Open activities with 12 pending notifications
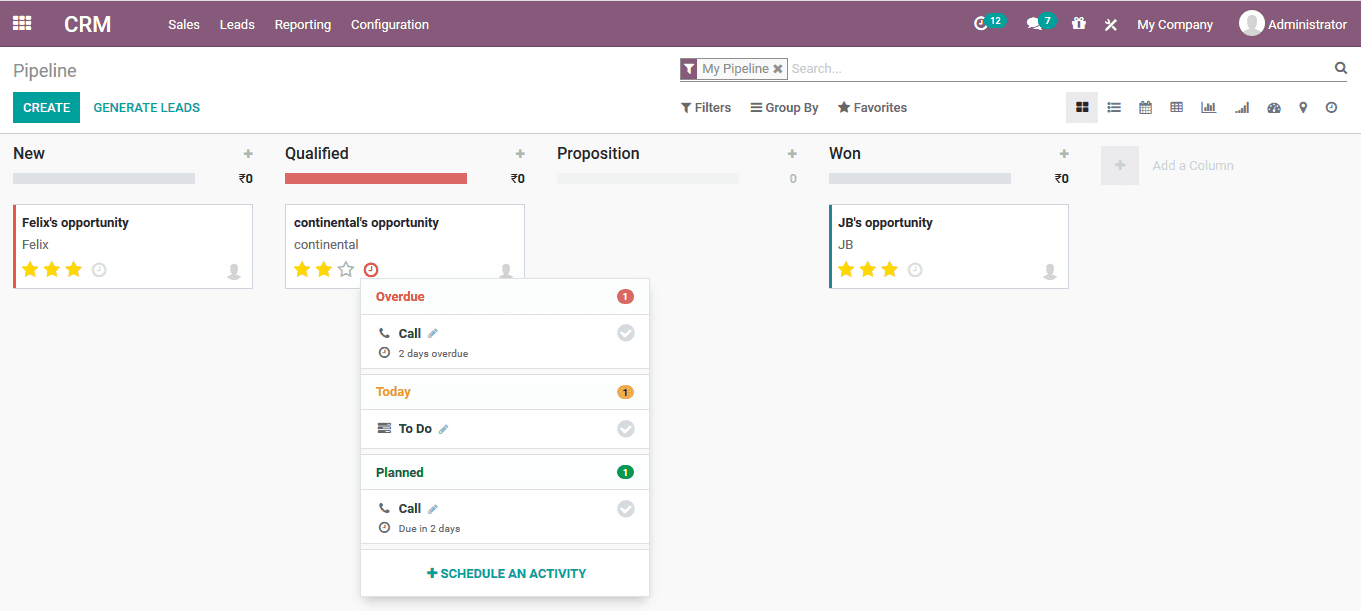This screenshot has height=611, width=1361. point(985,22)
